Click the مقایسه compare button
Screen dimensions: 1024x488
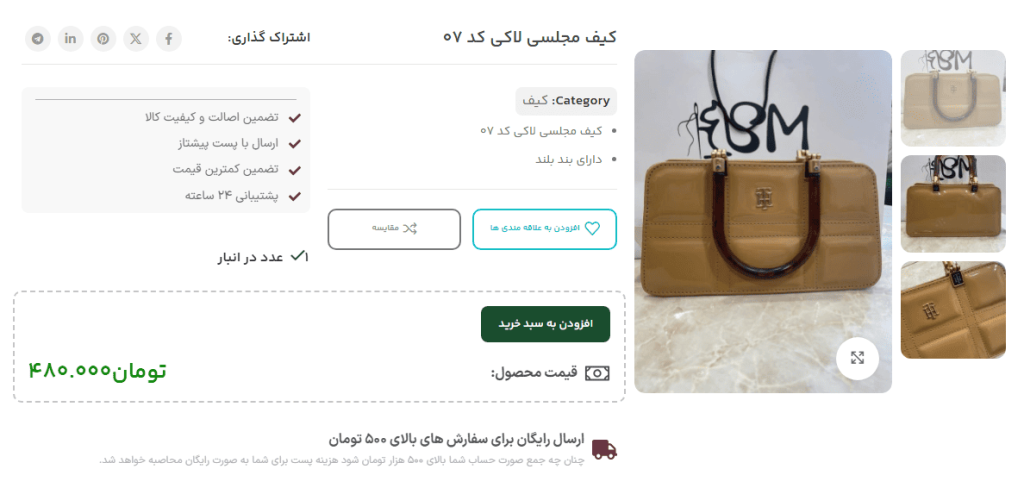click(x=394, y=229)
